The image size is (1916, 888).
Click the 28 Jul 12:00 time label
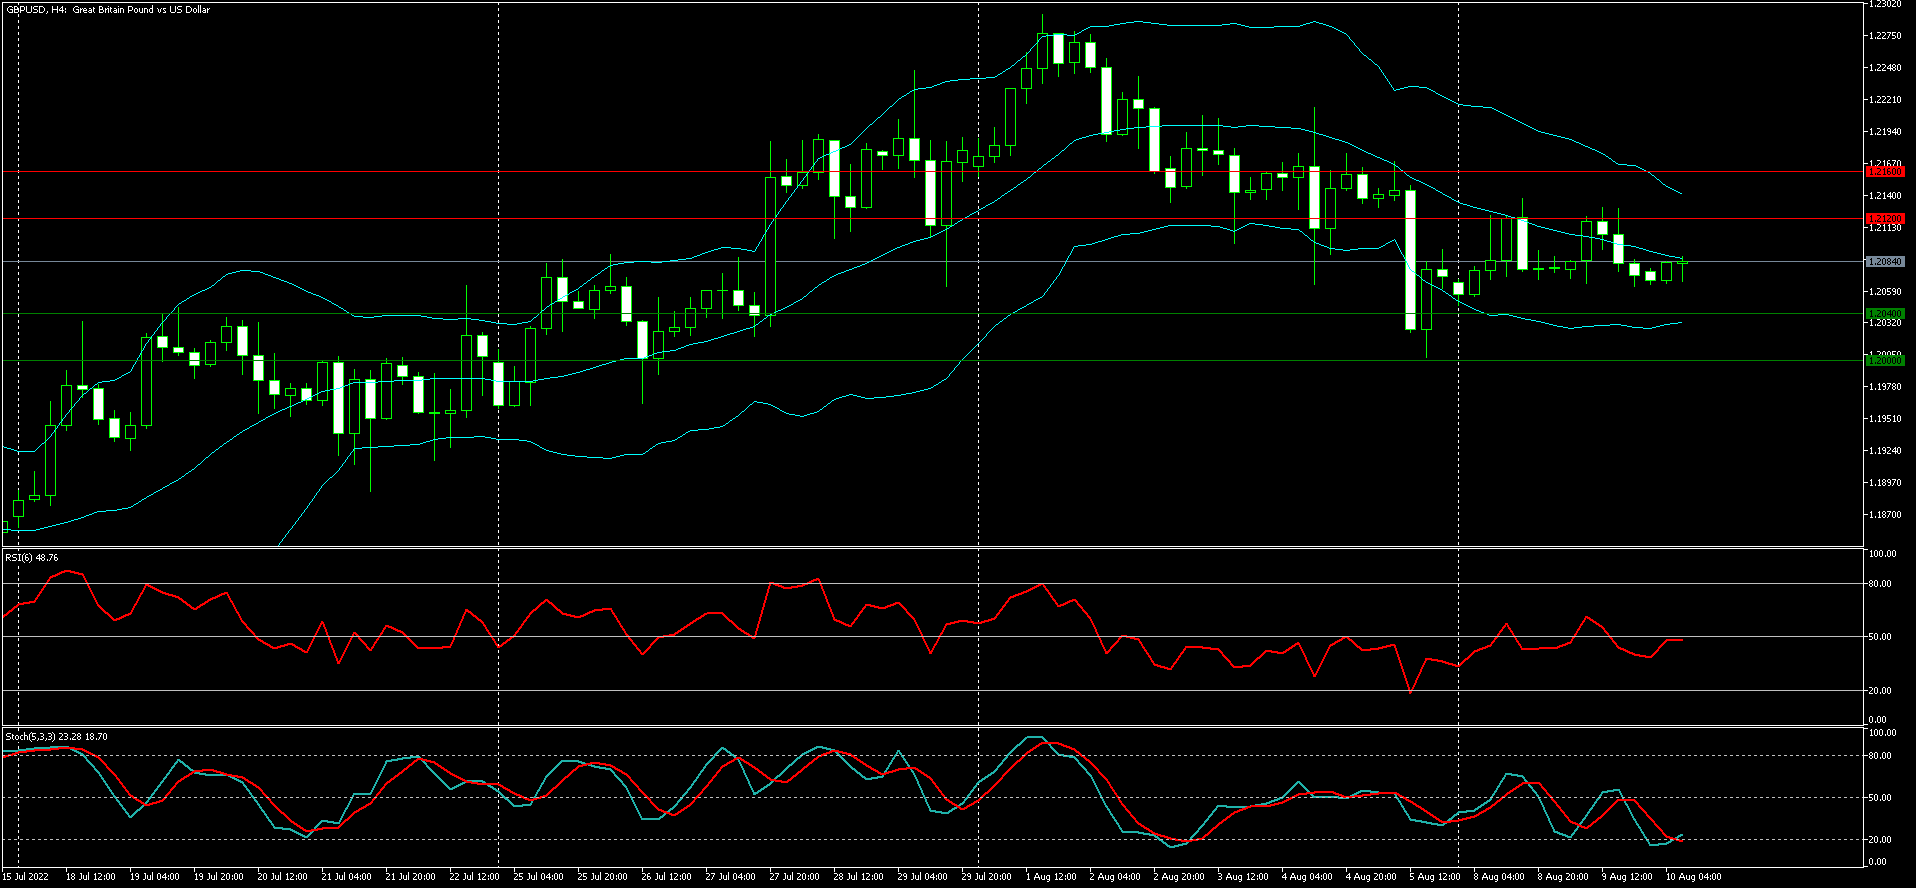click(x=858, y=877)
